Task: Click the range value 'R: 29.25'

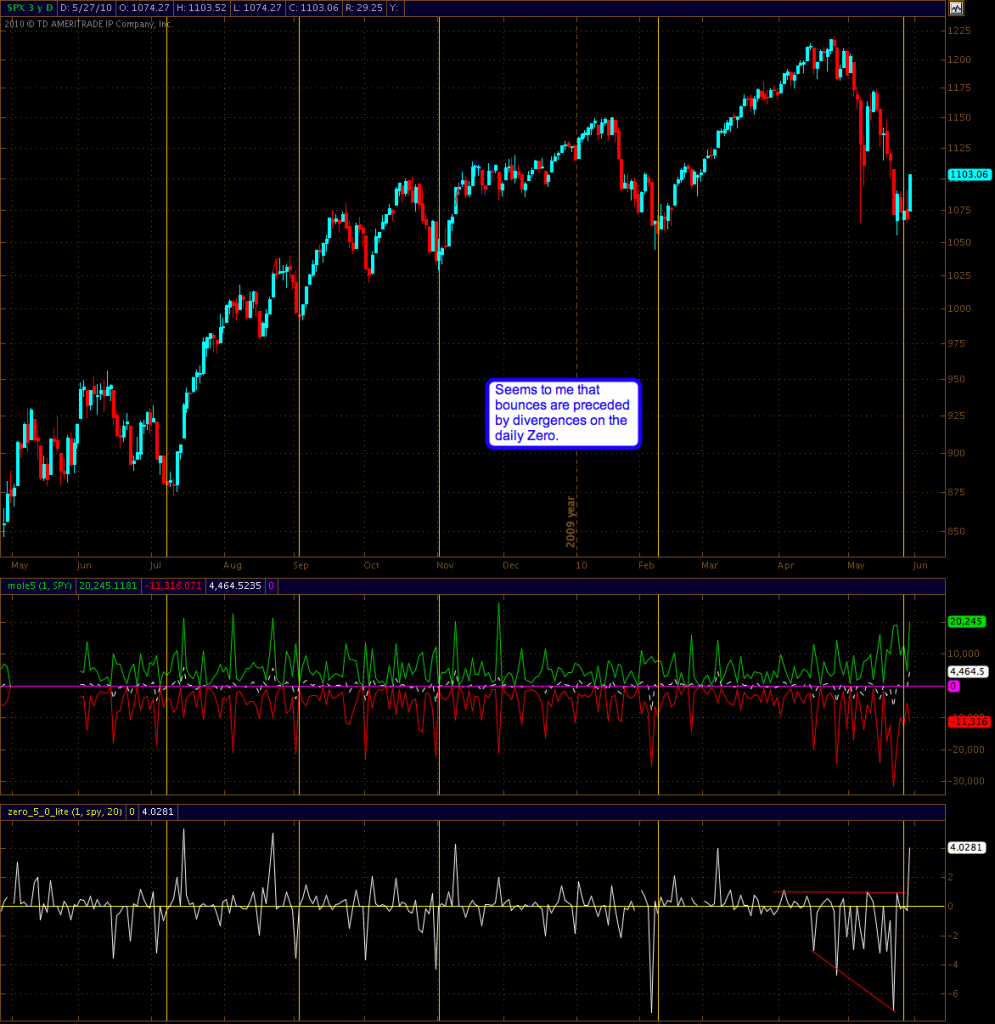Action: 364,8
